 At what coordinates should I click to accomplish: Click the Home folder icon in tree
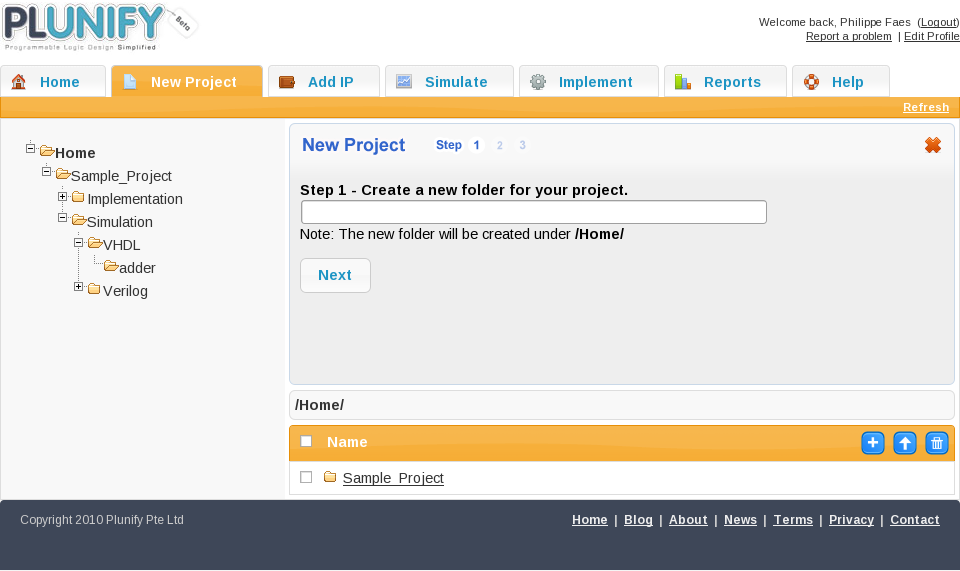coord(47,151)
